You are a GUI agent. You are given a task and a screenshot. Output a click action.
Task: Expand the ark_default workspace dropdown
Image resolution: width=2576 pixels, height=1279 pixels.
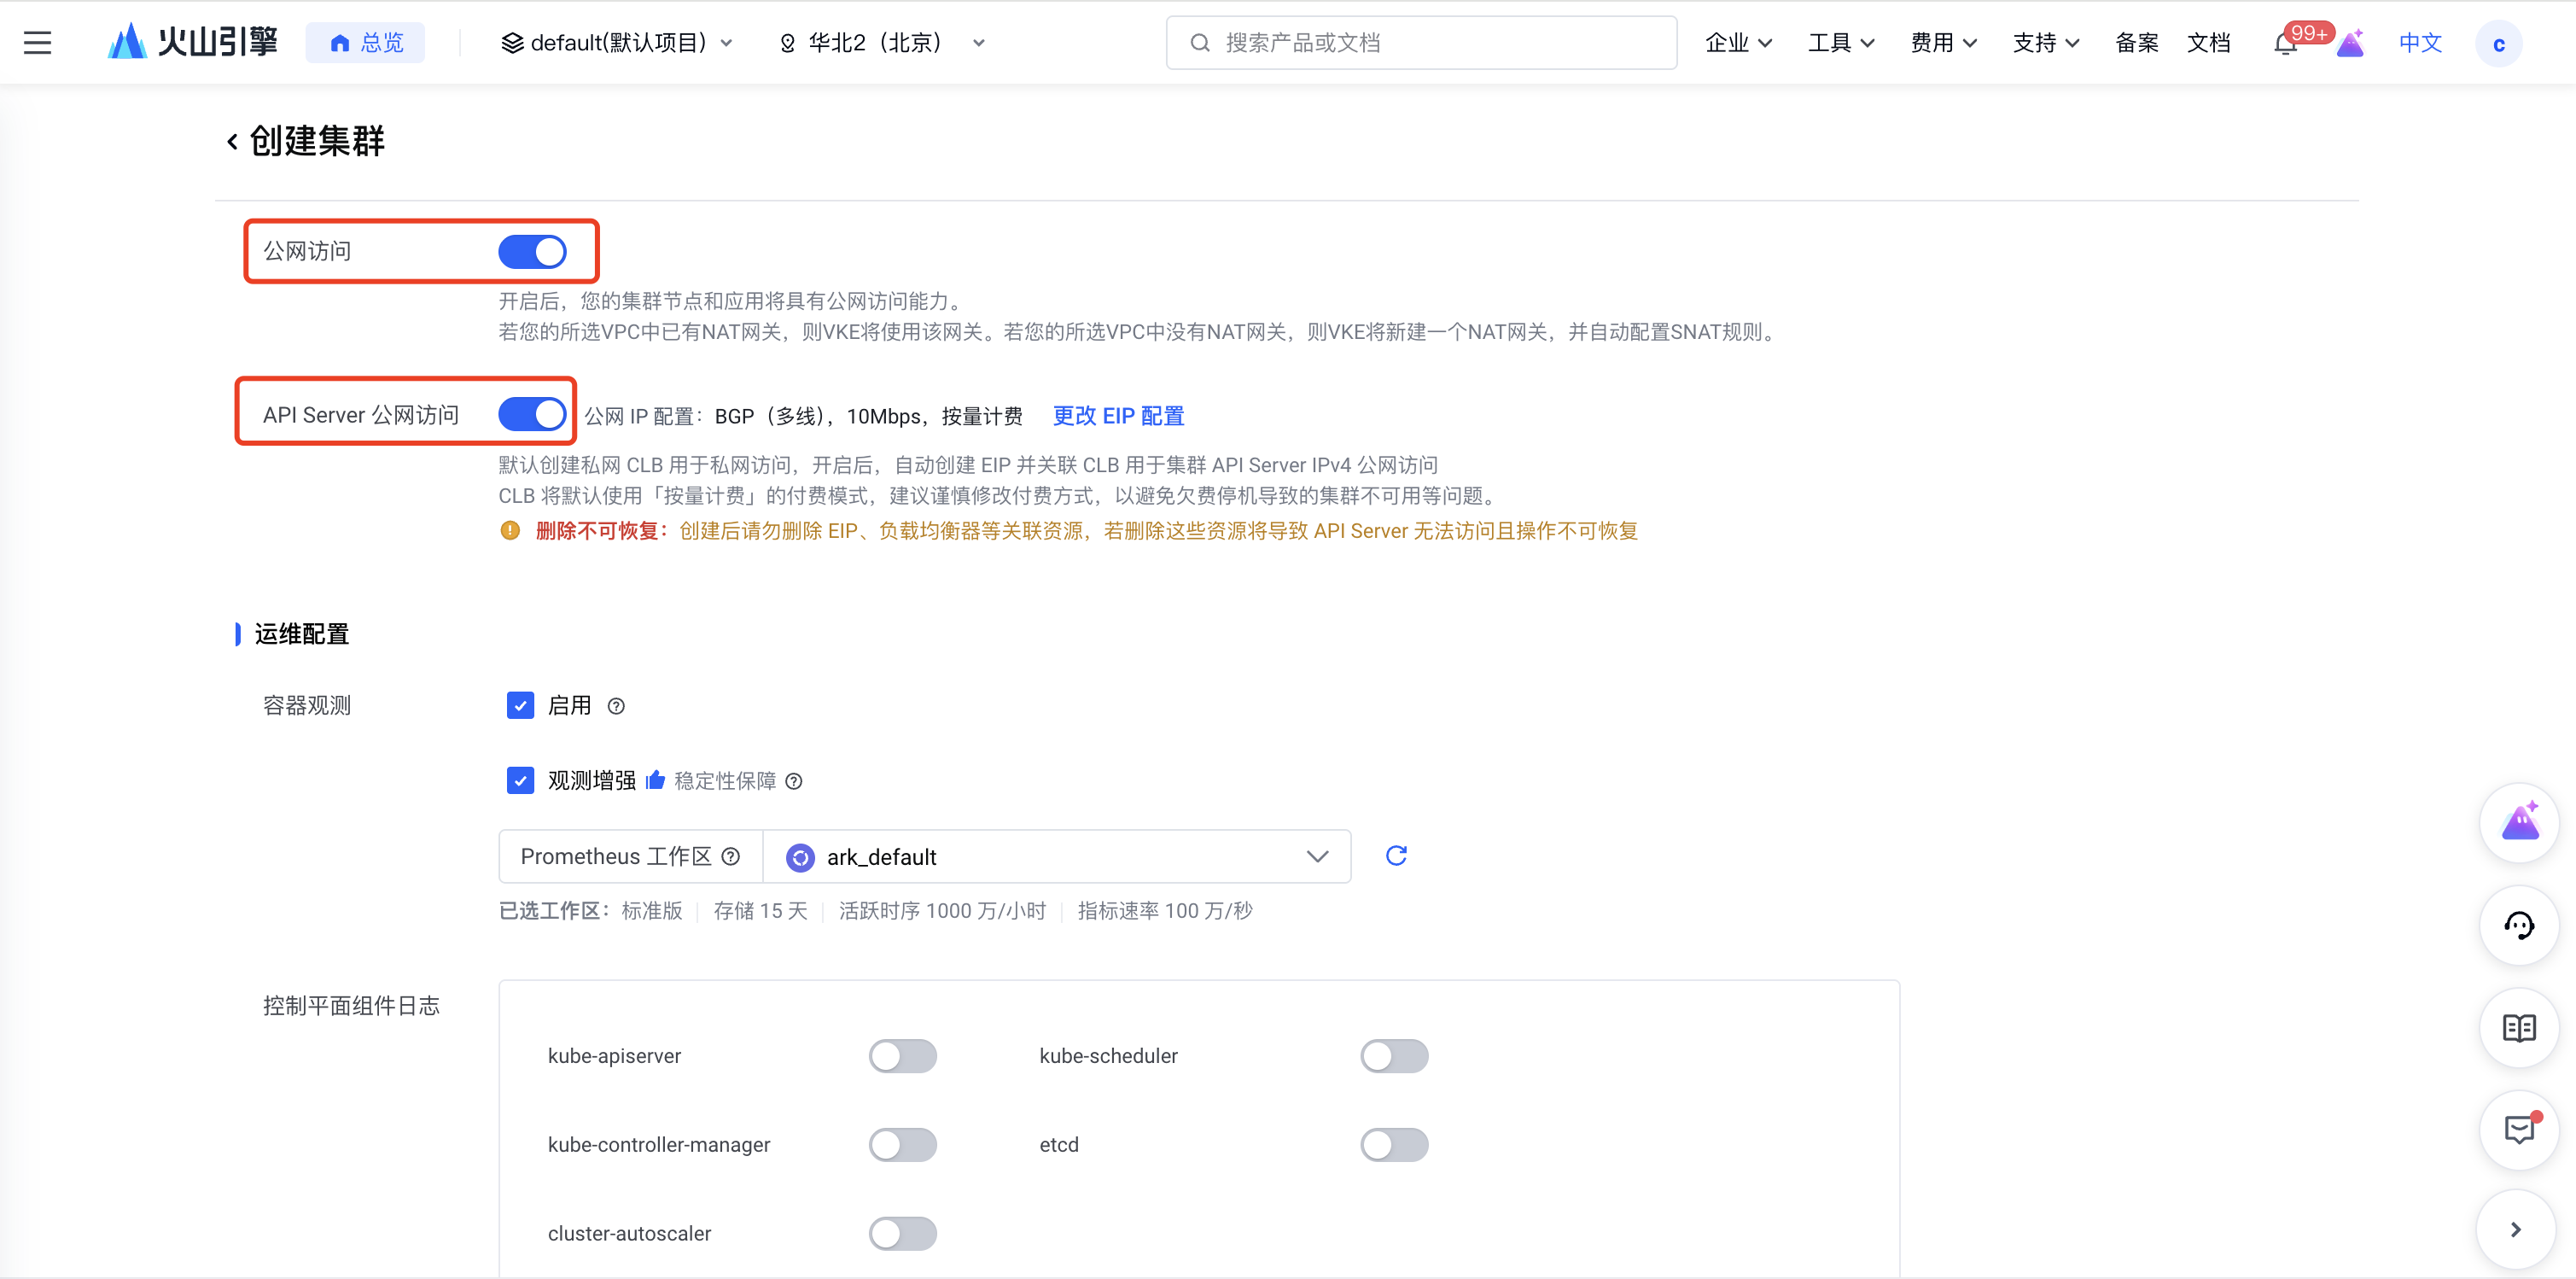point(1316,856)
